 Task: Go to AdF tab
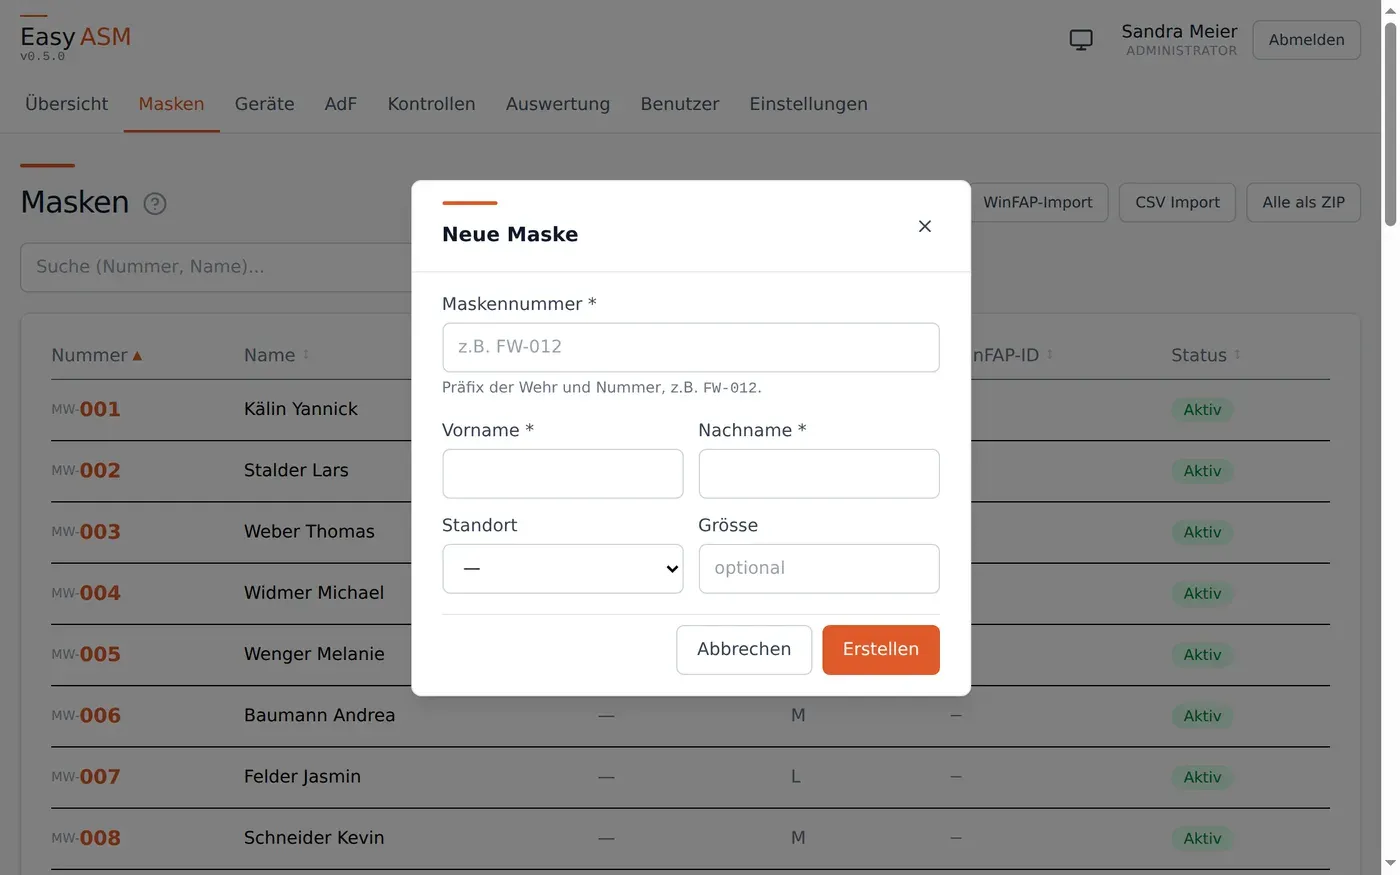[341, 104]
